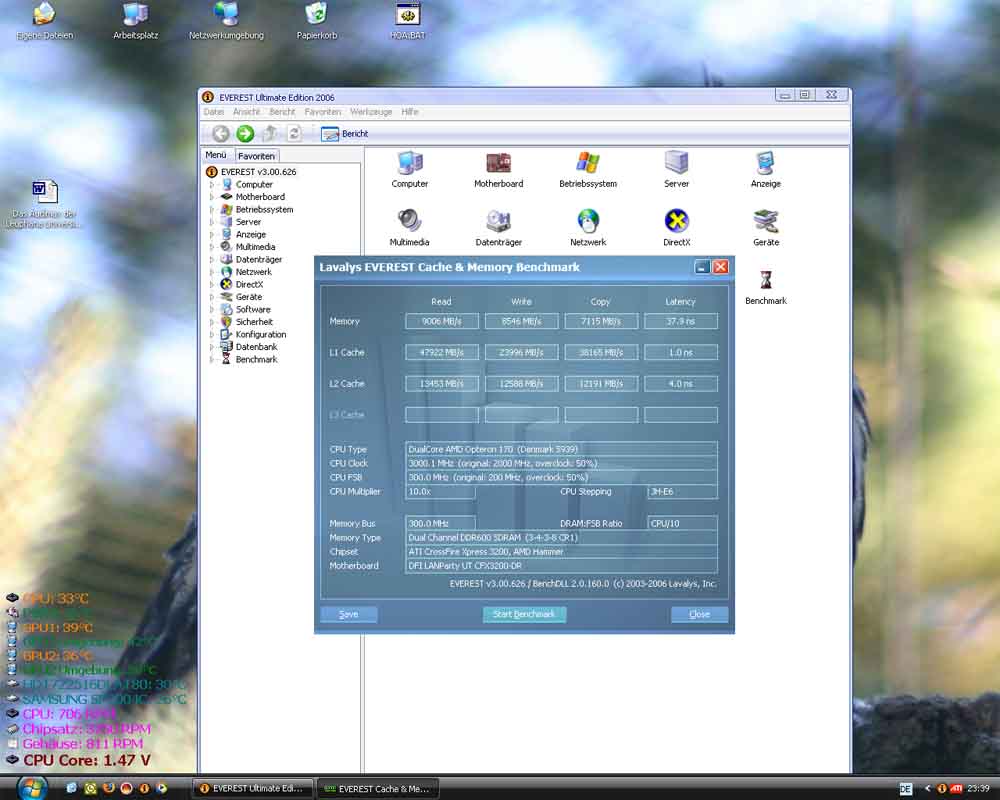The image size is (1000, 800).
Task: Select Datenbank in the sidebar tree
Action: click(x=256, y=347)
